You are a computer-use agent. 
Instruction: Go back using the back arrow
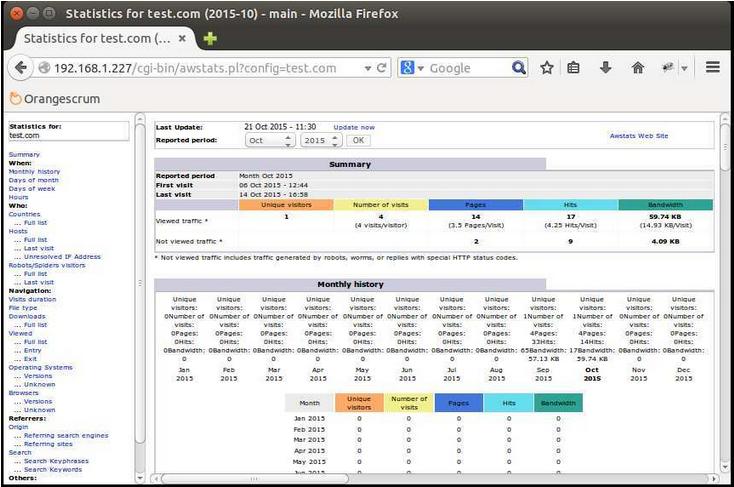[21, 68]
